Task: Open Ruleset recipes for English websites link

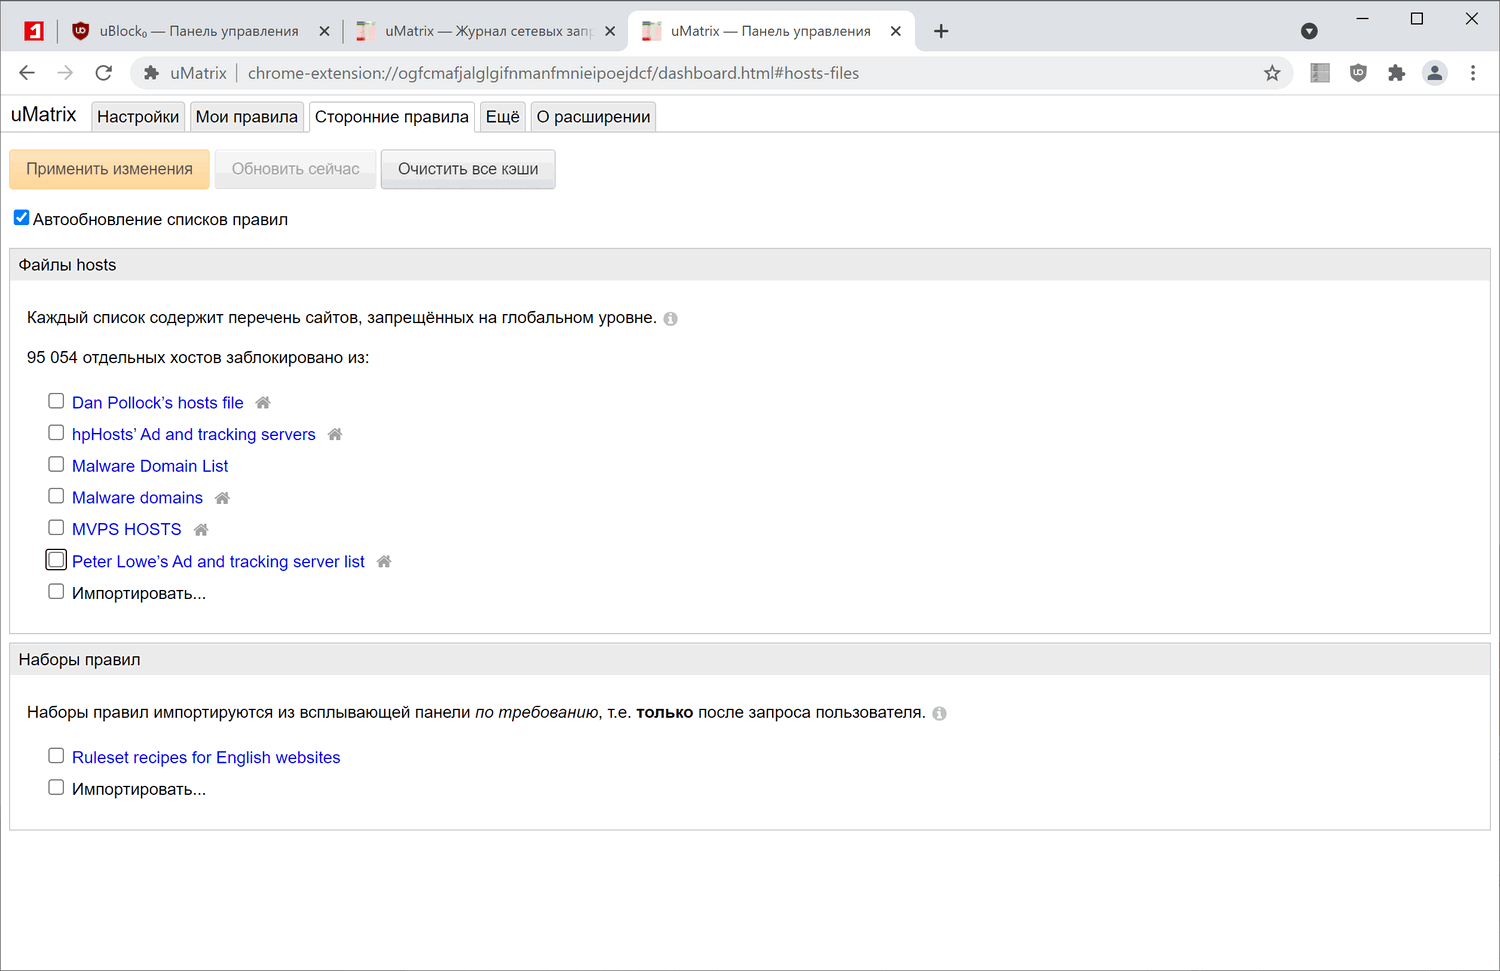Action: [x=206, y=758]
